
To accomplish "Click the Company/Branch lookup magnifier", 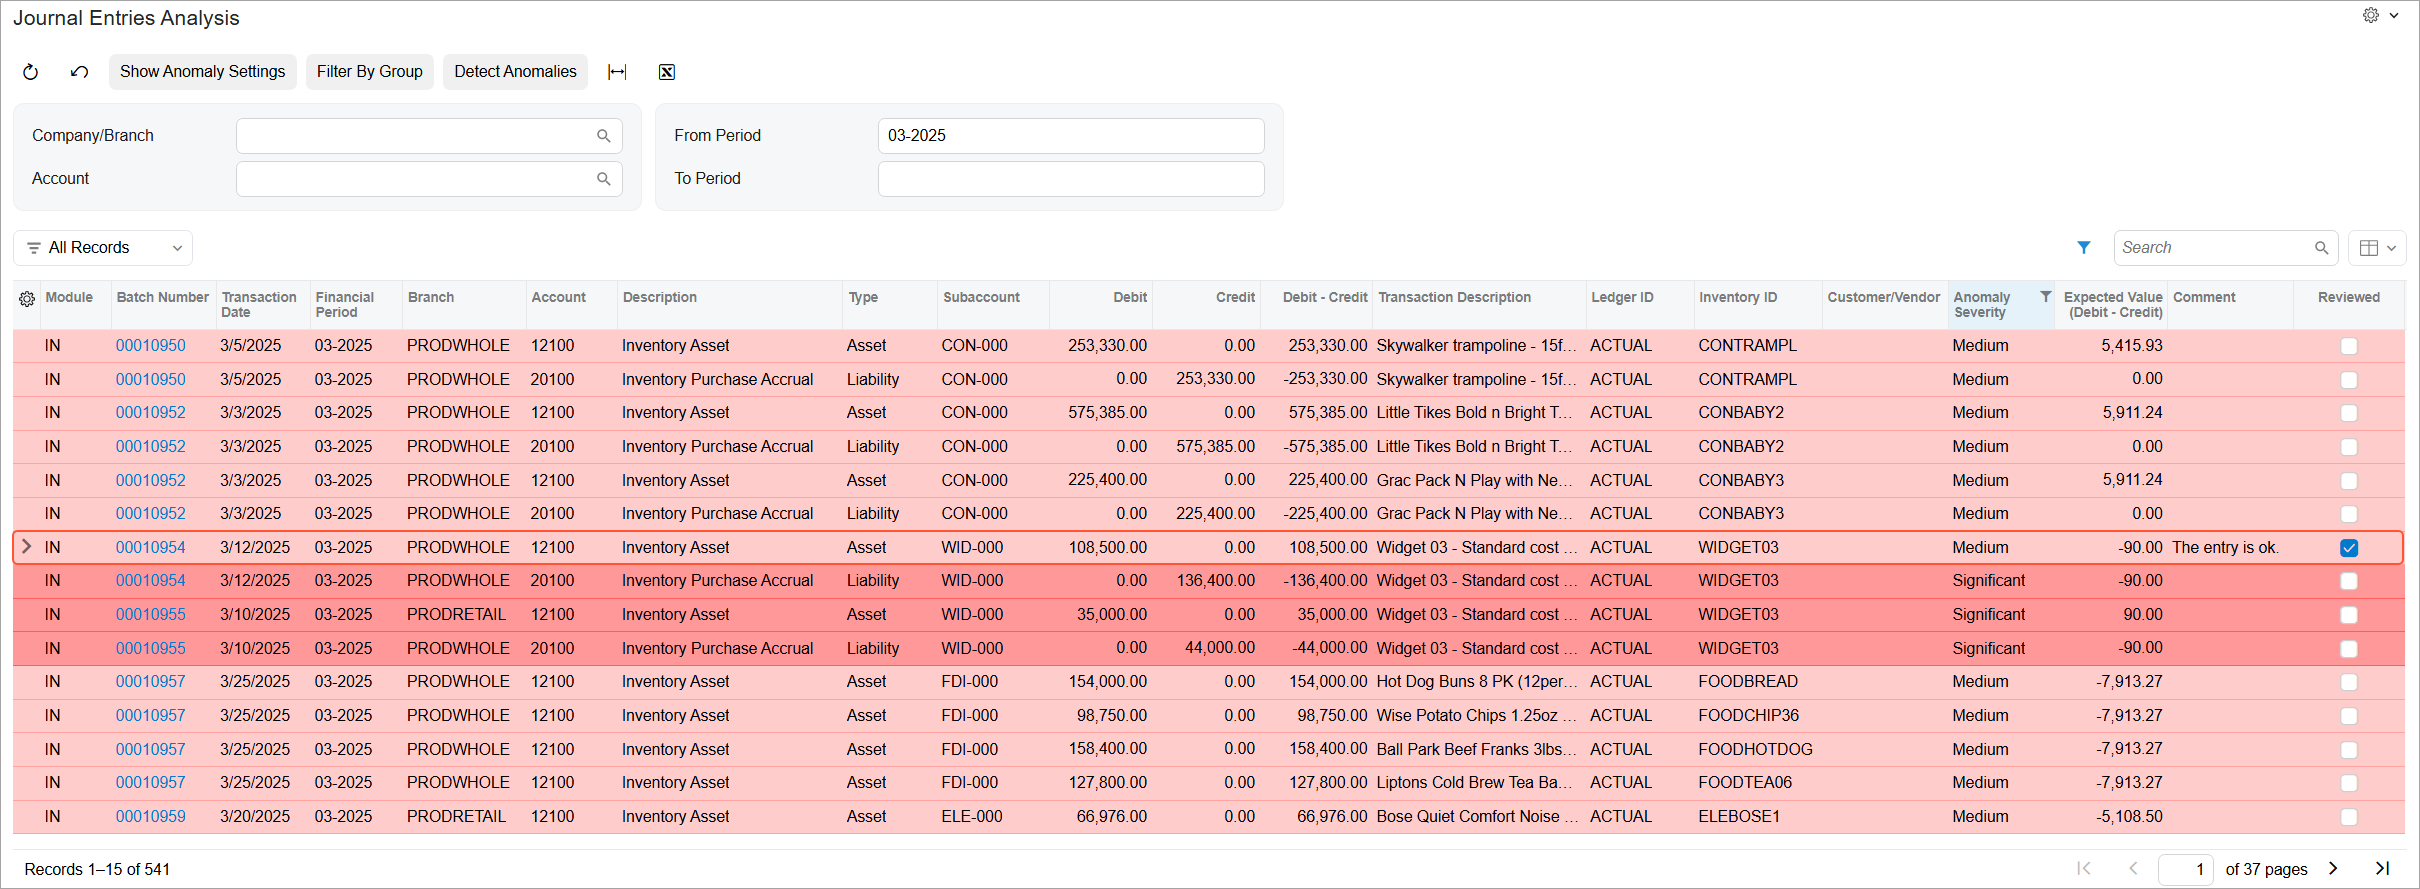I will tap(604, 136).
